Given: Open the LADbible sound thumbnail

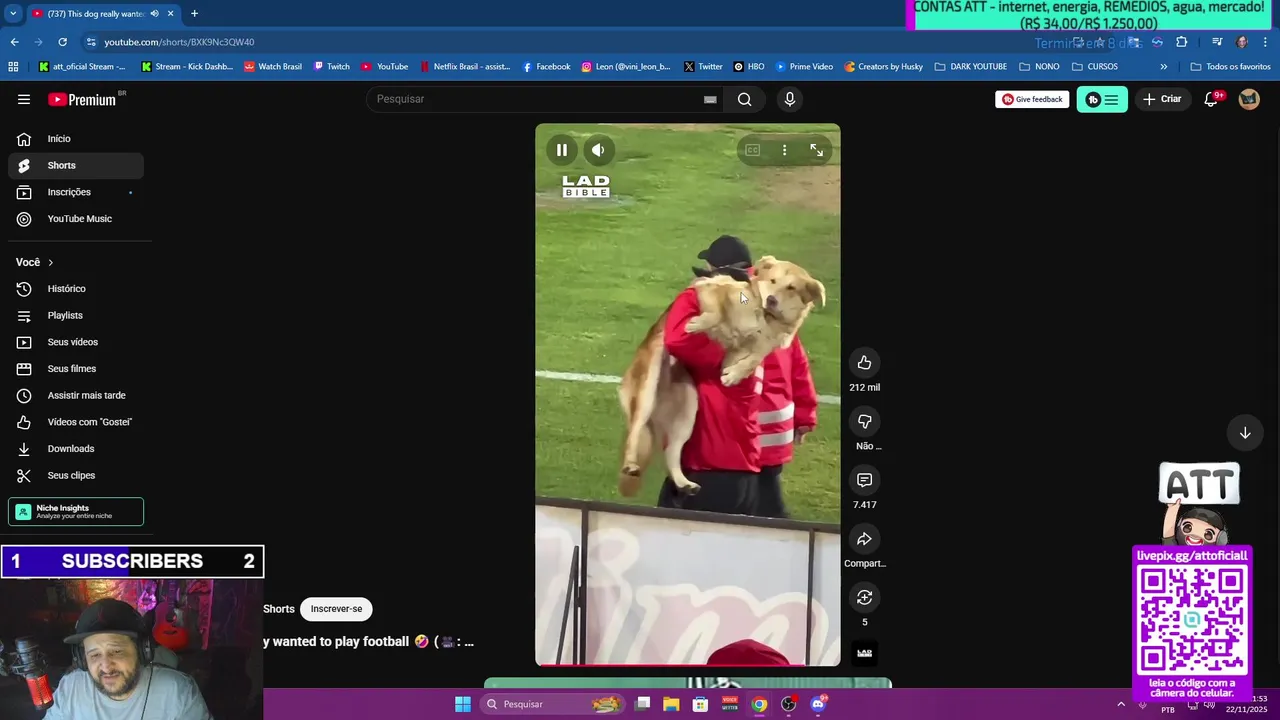Looking at the screenshot, I should point(865,653).
